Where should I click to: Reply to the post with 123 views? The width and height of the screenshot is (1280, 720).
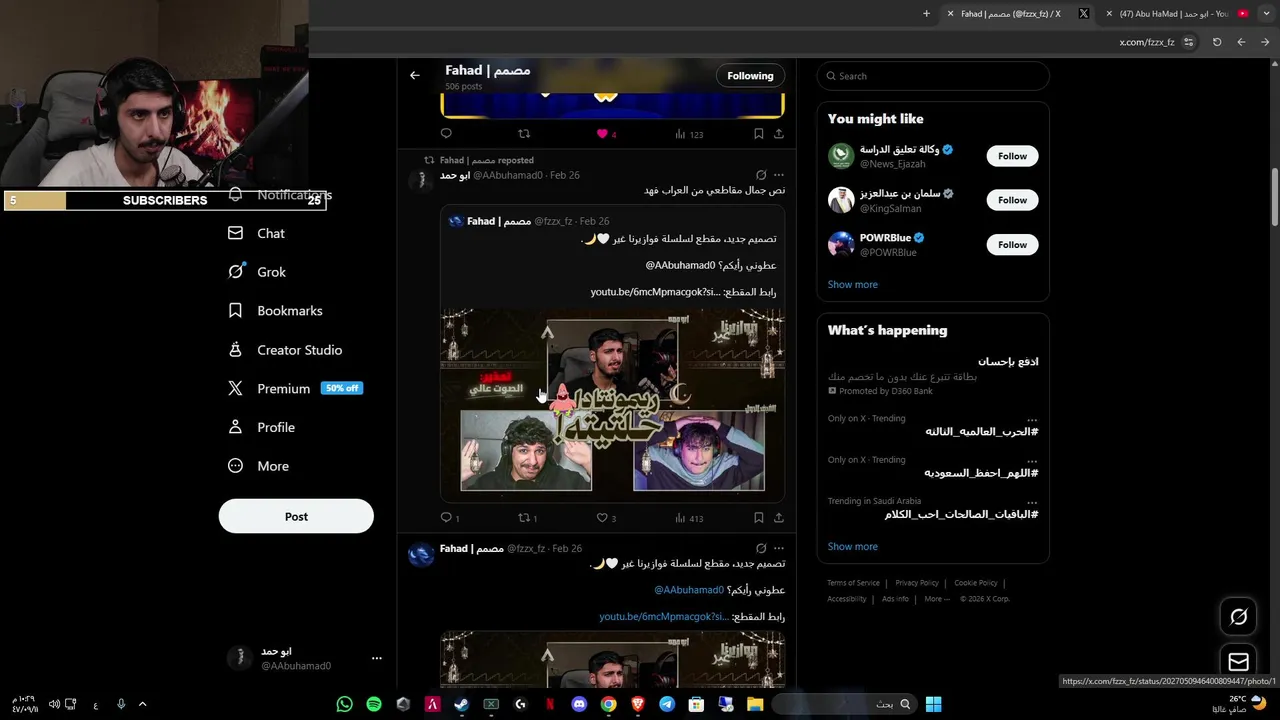(x=446, y=133)
